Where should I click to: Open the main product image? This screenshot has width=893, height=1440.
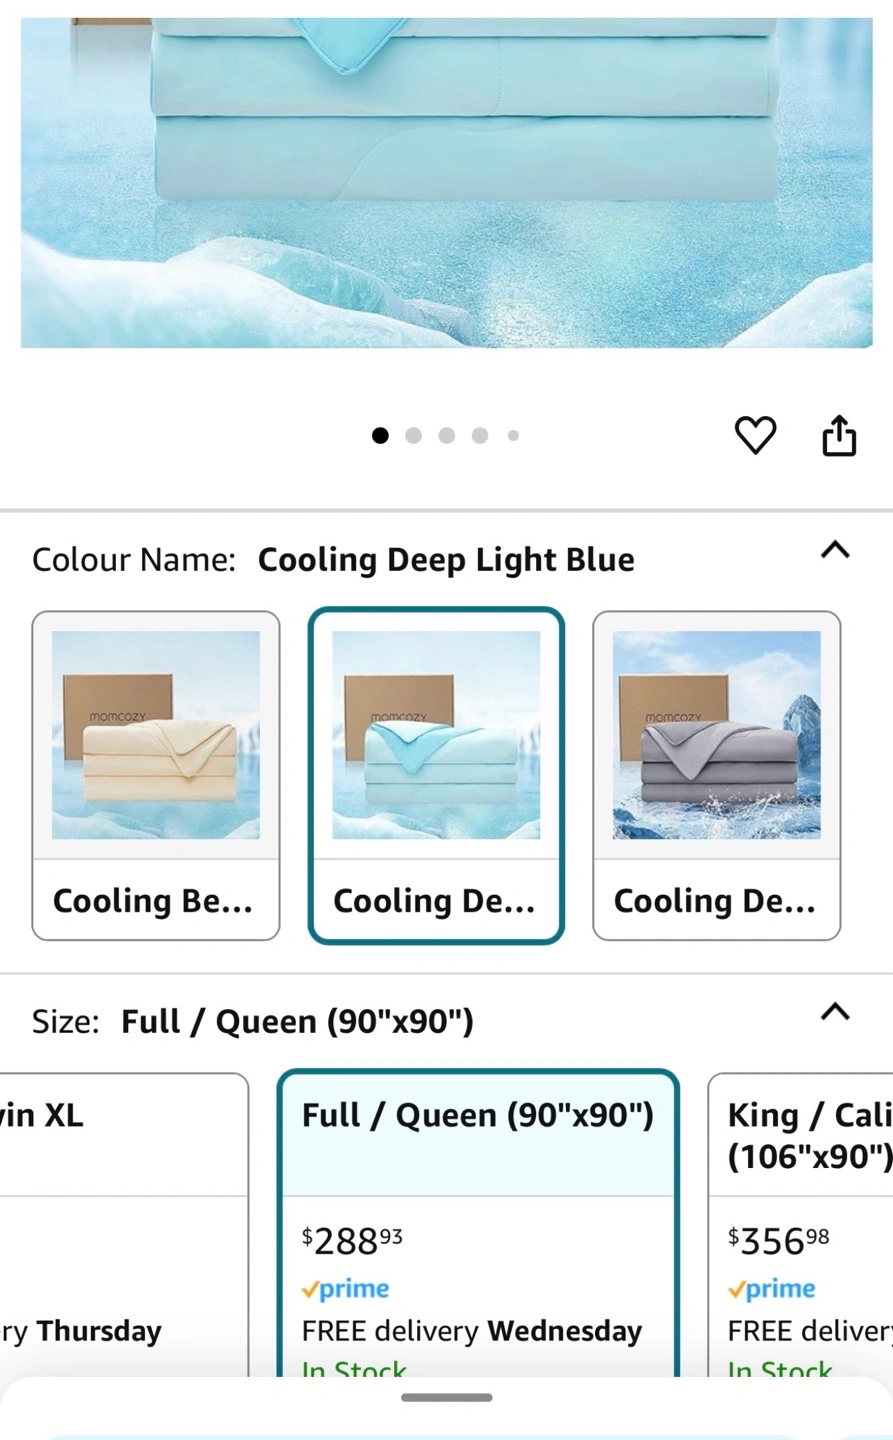pos(446,182)
